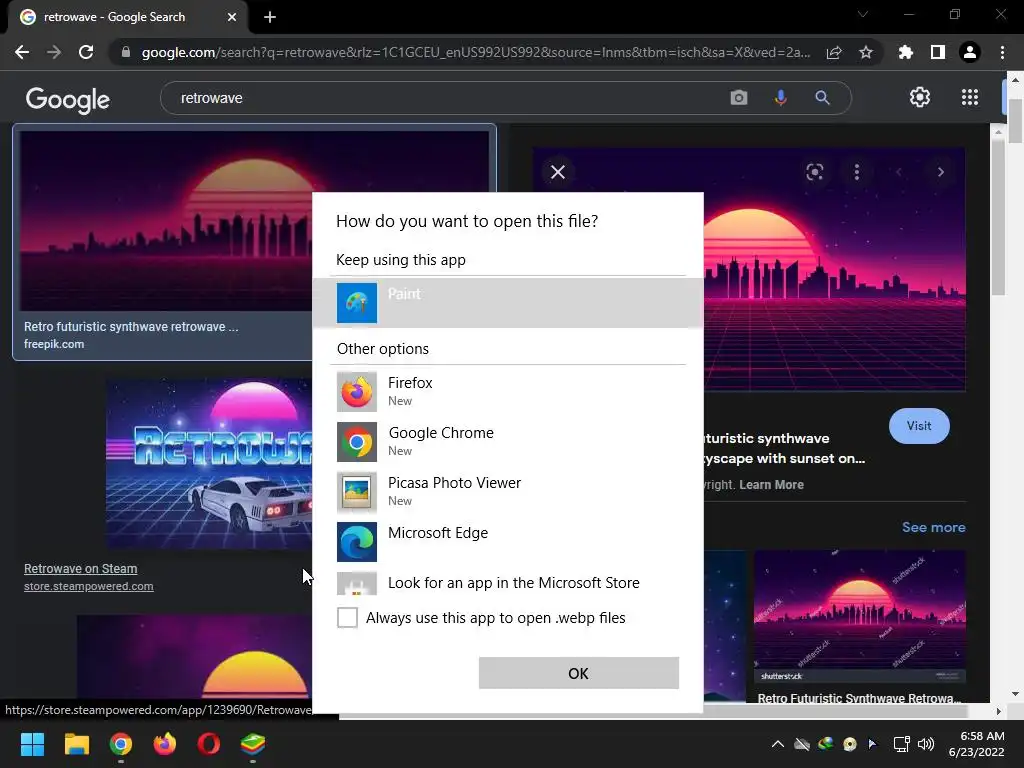Open Windows Start menu
The image size is (1024, 768).
click(x=32, y=744)
